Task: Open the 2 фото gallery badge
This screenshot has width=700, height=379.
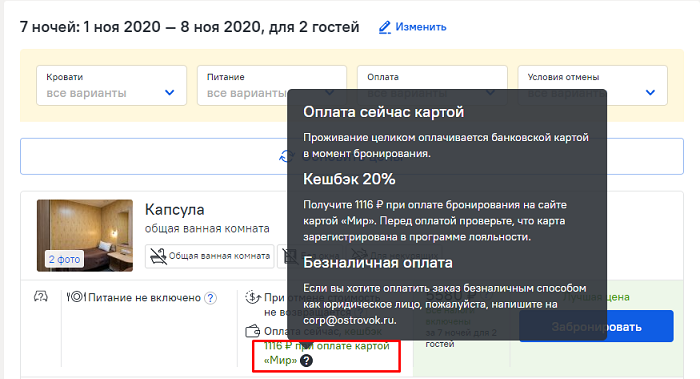Action: 64,259
